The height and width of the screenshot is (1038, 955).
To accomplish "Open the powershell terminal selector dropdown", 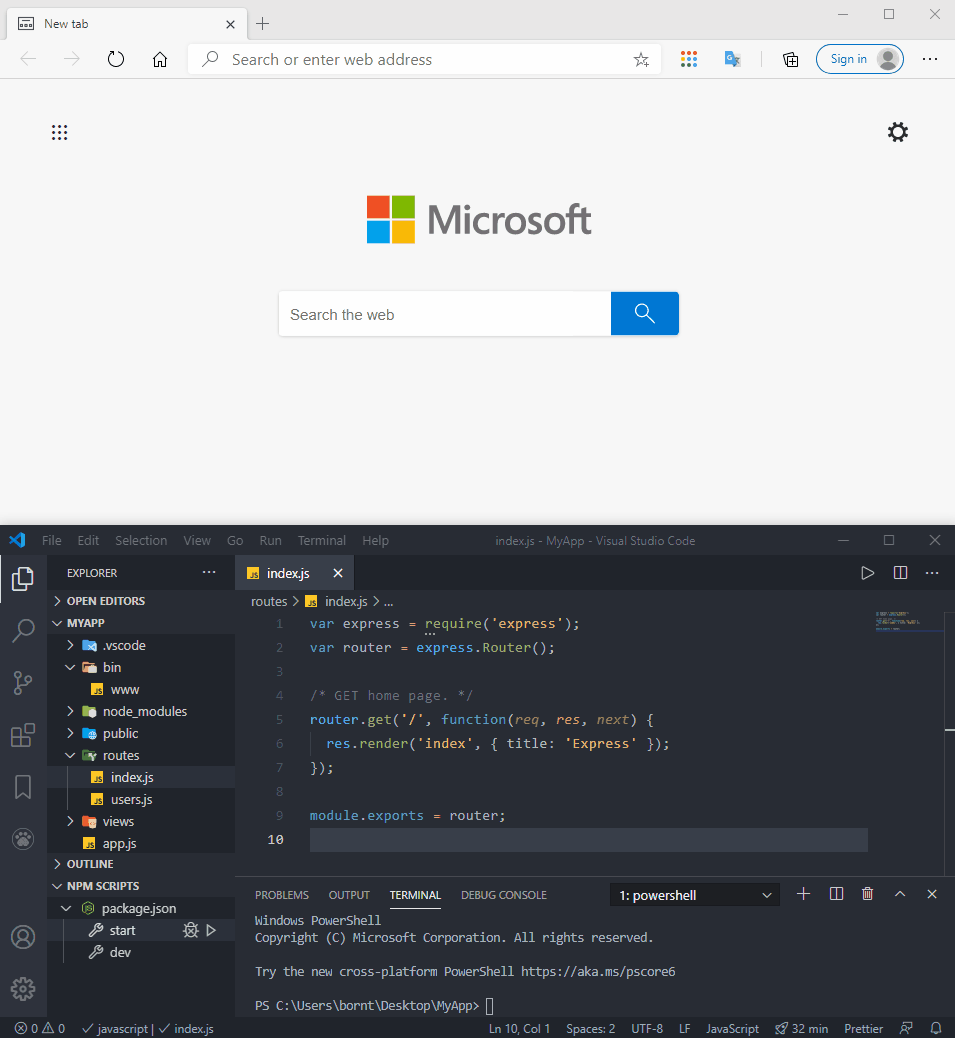I will pos(695,895).
